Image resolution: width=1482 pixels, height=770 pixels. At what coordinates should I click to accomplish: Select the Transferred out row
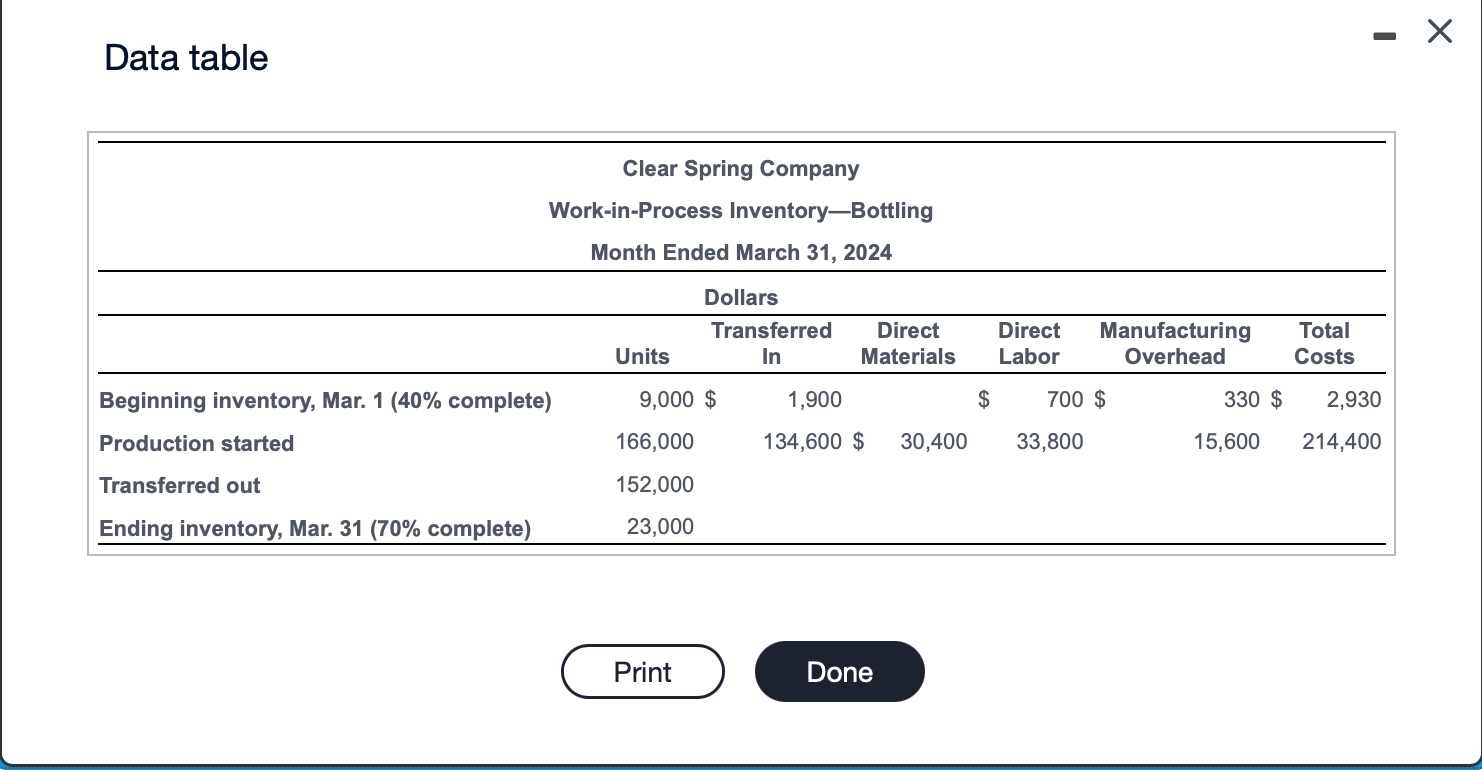179,485
